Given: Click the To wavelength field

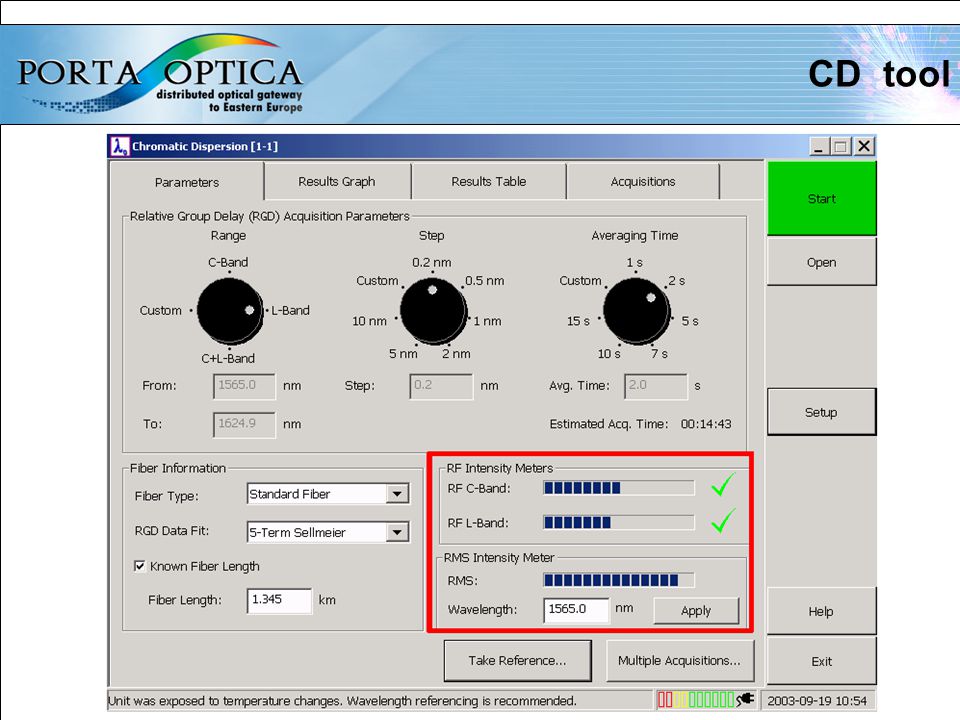Looking at the screenshot, I should tap(244, 424).
